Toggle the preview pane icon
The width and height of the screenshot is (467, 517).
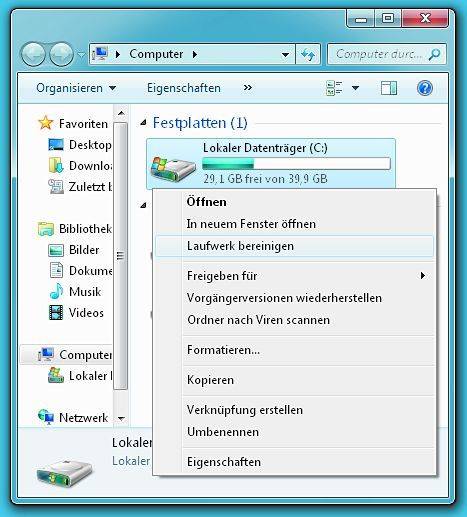pos(389,88)
